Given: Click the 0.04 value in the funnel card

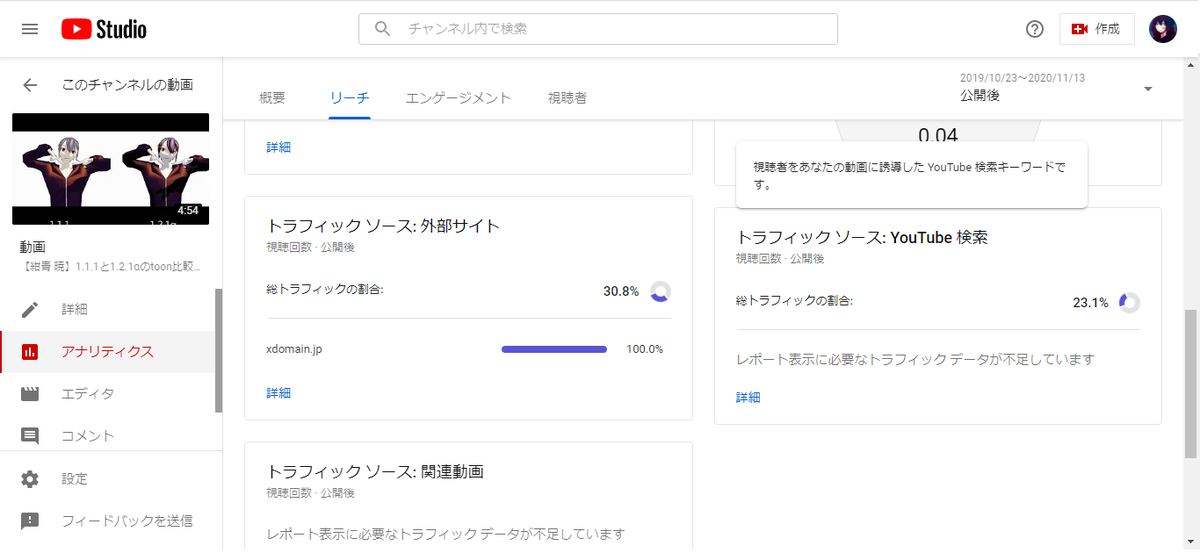Looking at the screenshot, I should 938,135.
